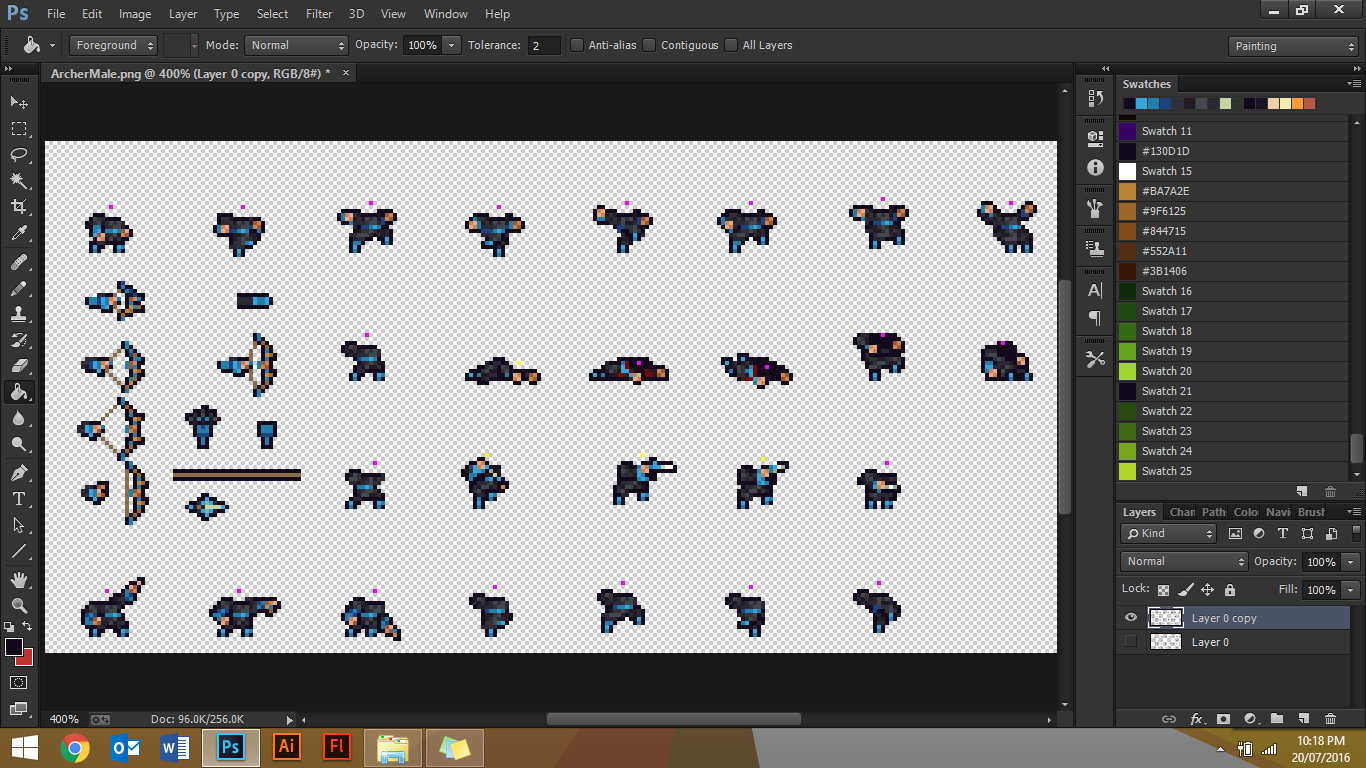
Task: Select Layer 0 in Layers panel
Action: point(1233,642)
